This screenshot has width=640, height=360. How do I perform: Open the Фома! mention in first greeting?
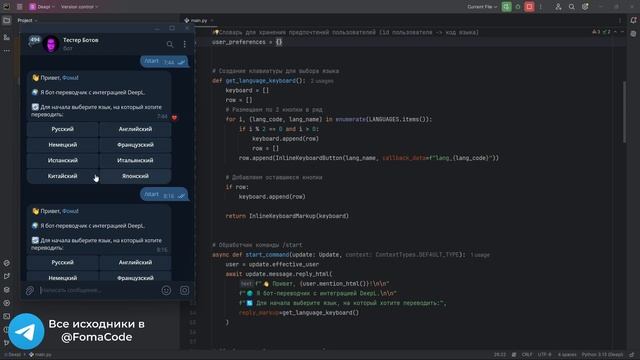[x=70, y=78]
